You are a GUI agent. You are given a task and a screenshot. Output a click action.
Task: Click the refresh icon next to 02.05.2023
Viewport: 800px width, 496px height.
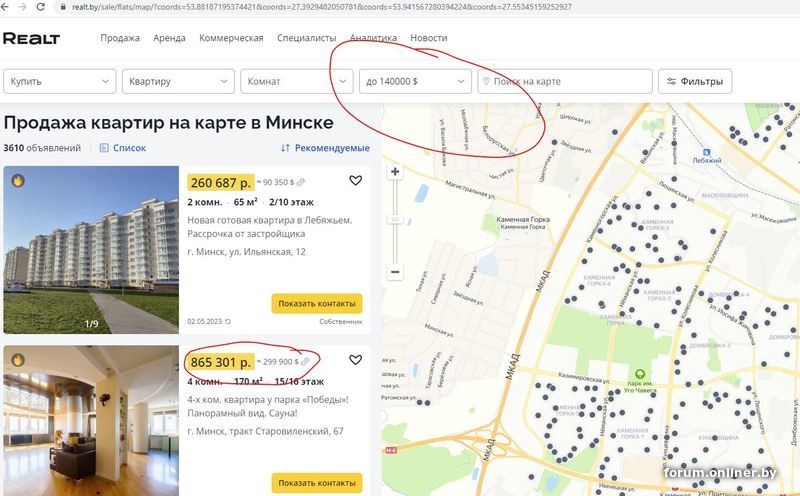coord(228,321)
